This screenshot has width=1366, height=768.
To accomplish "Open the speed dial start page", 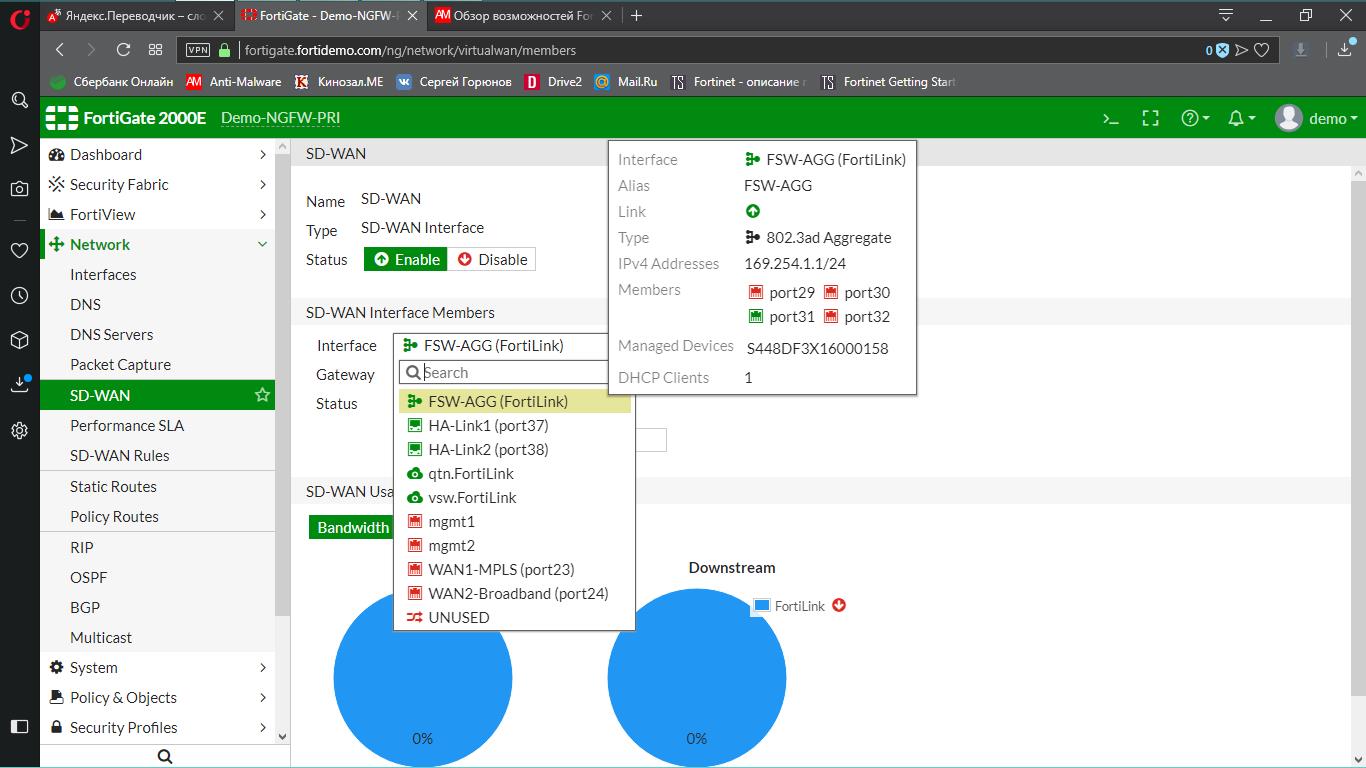I will (x=155, y=50).
